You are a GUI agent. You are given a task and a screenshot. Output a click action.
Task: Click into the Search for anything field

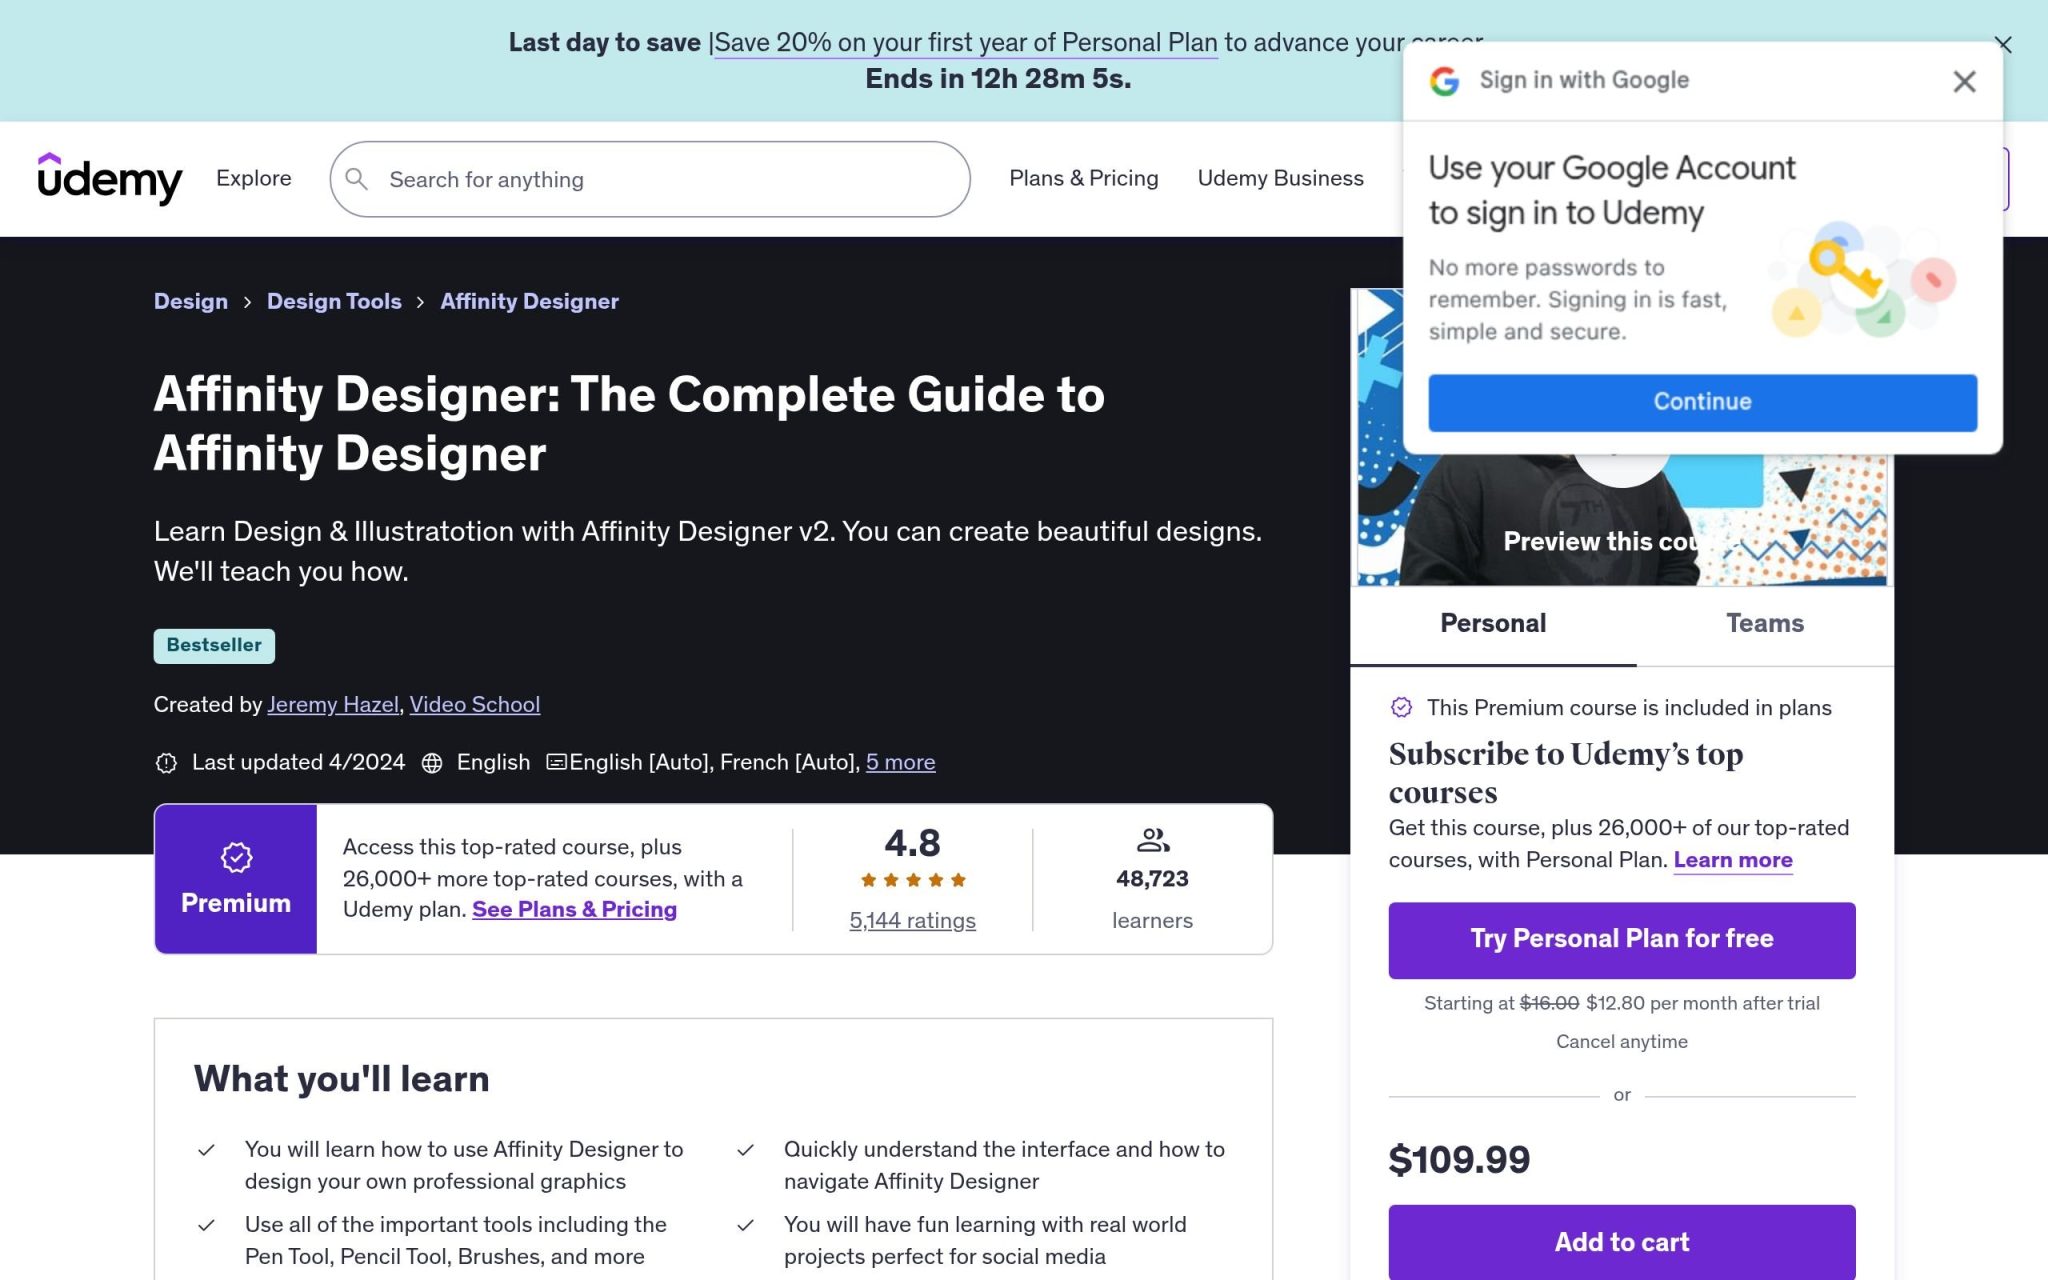tap(650, 179)
